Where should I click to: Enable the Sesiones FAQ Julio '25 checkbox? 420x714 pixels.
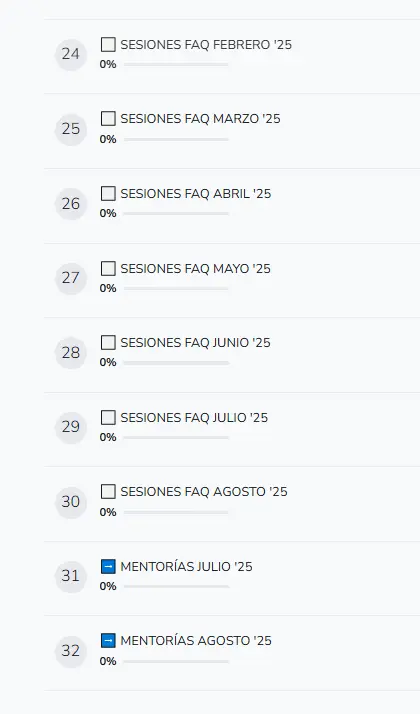pyautogui.click(x=108, y=418)
